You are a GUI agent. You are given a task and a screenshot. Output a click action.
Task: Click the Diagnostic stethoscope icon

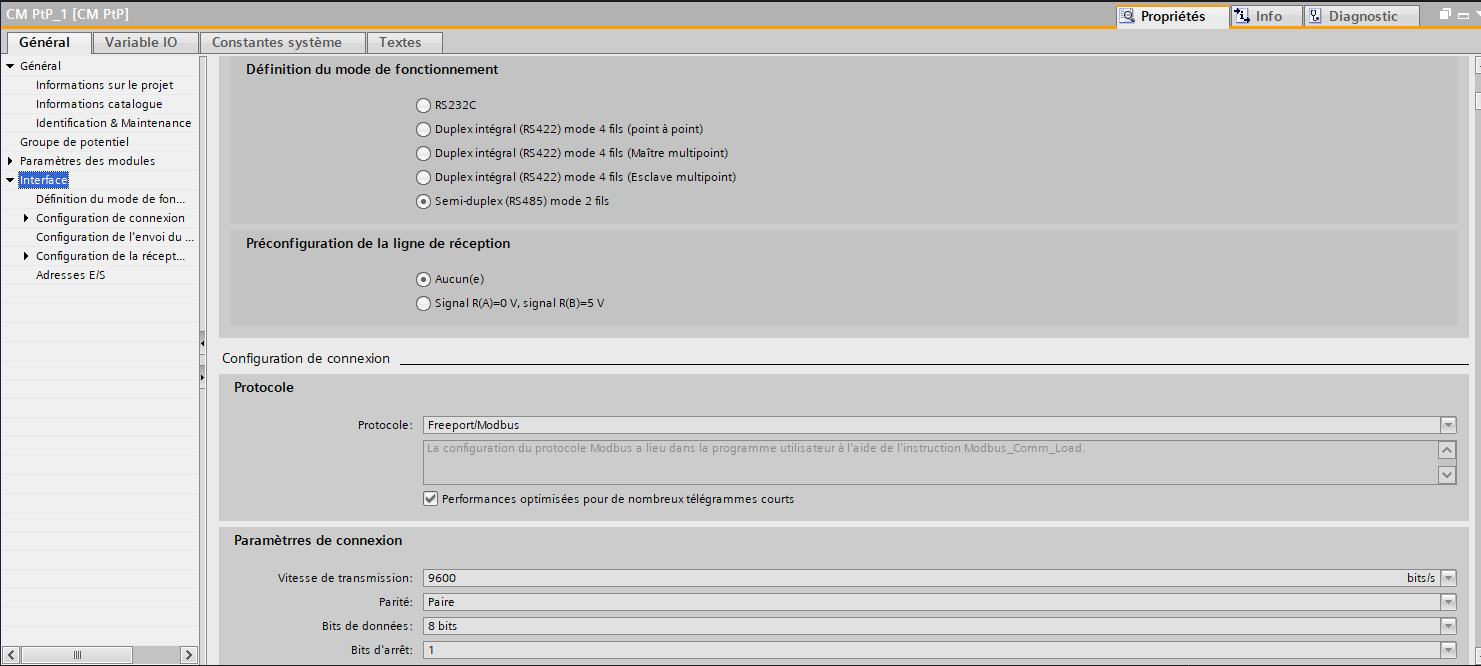pos(1314,16)
